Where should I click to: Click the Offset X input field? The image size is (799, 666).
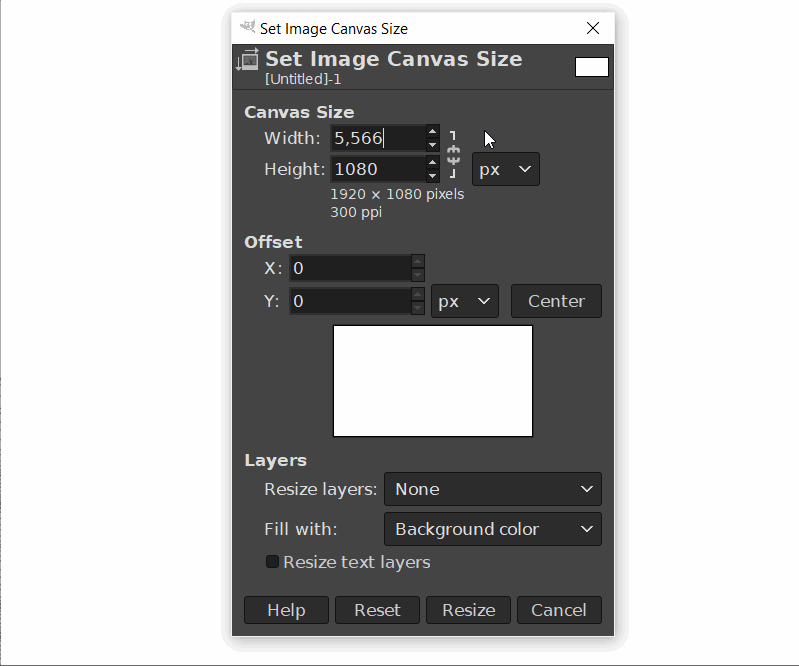(x=350, y=268)
